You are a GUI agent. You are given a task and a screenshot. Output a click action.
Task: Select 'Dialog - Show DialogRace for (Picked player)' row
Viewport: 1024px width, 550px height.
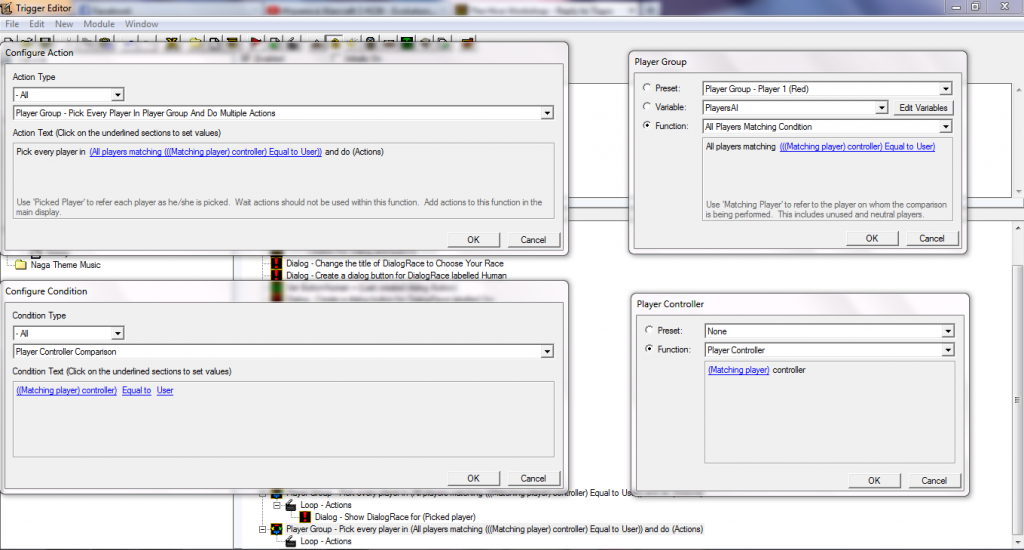pyautogui.click(x=394, y=517)
